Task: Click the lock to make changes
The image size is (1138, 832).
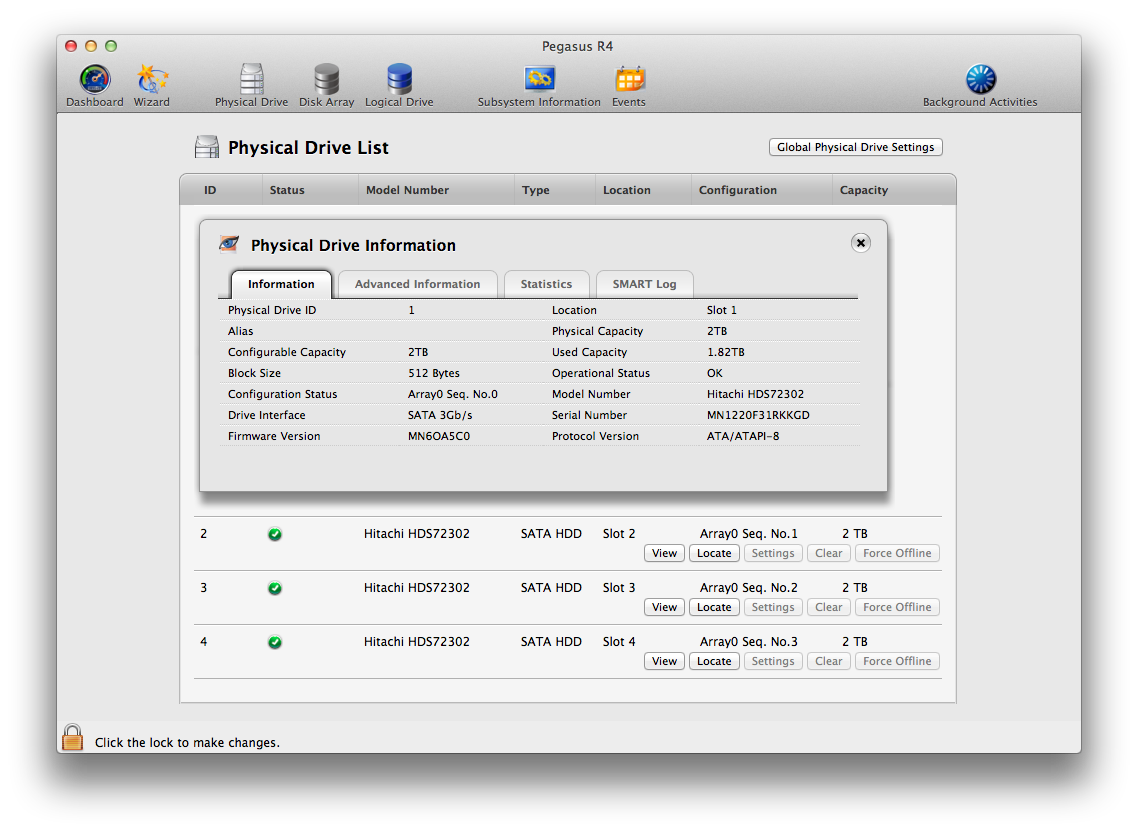Action: (73, 739)
